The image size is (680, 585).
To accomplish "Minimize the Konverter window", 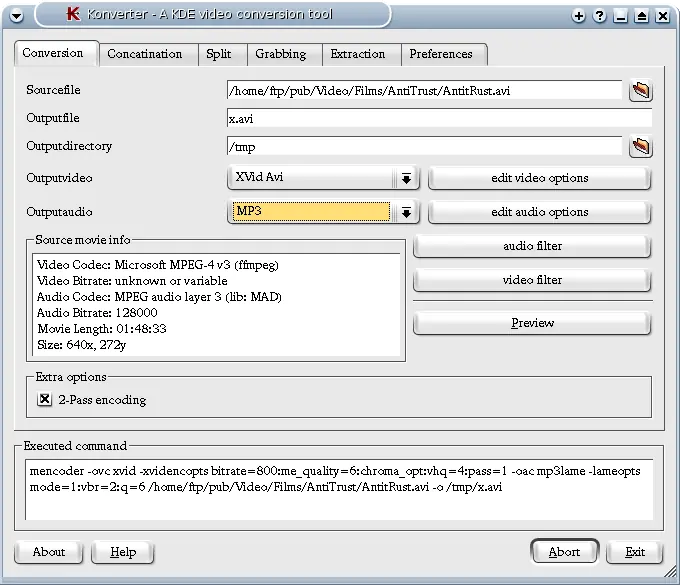I will (621, 16).
